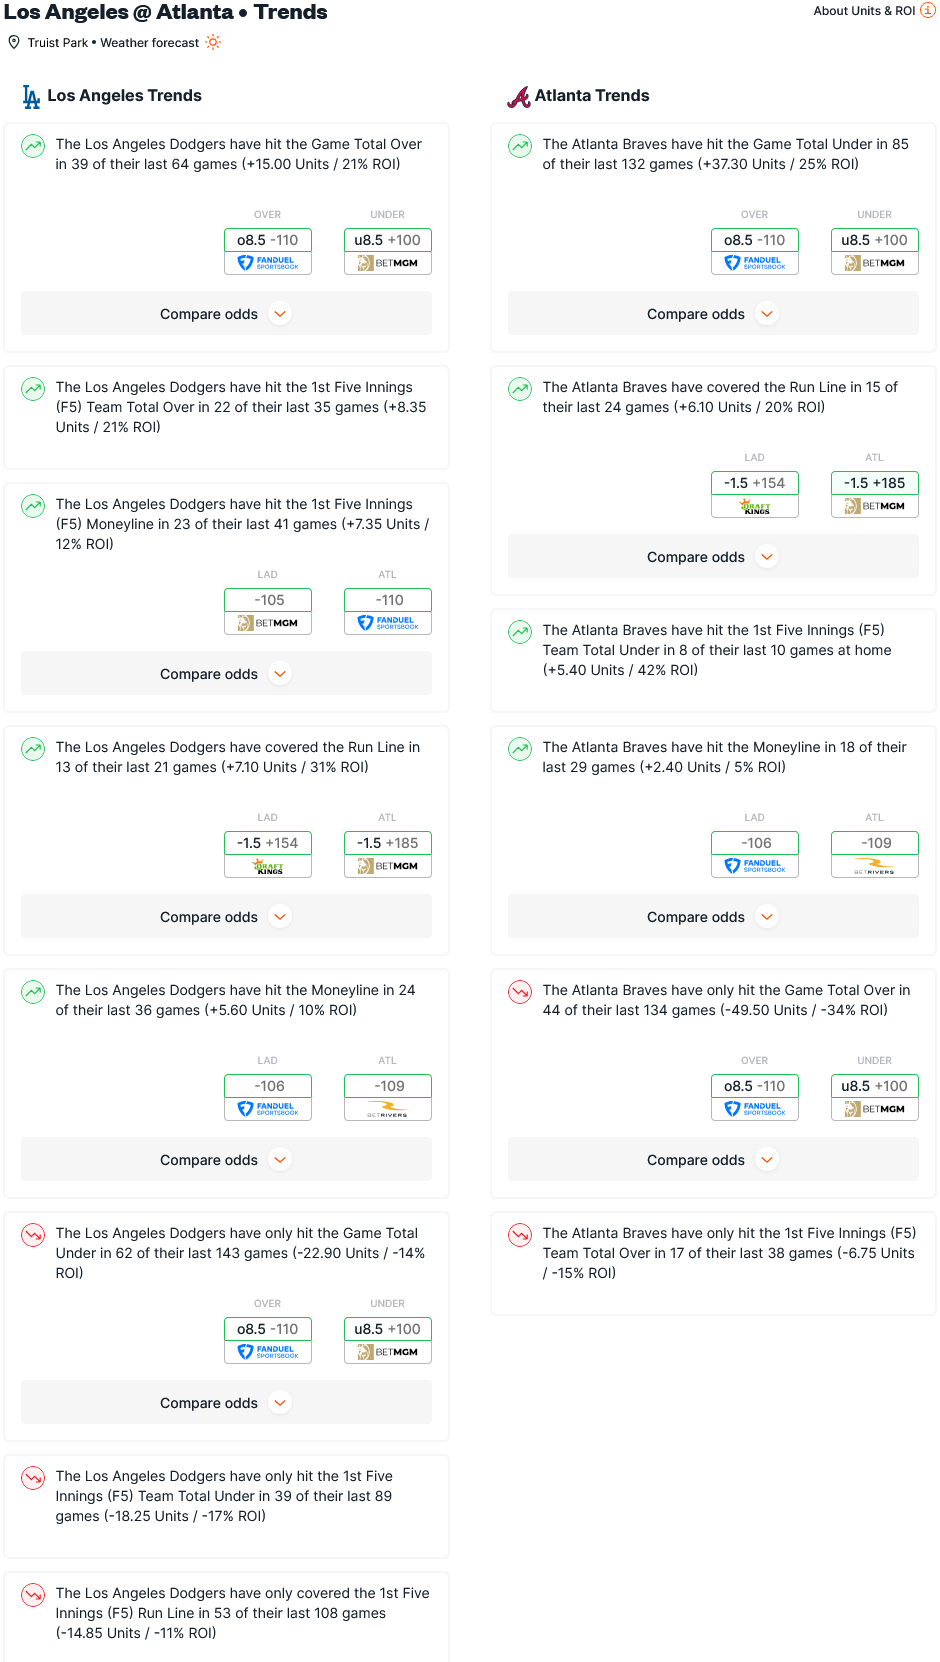Select -109 ATL odds in Braves Moneyline trend
This screenshot has width=940, height=1662.
pyautogui.click(x=875, y=843)
